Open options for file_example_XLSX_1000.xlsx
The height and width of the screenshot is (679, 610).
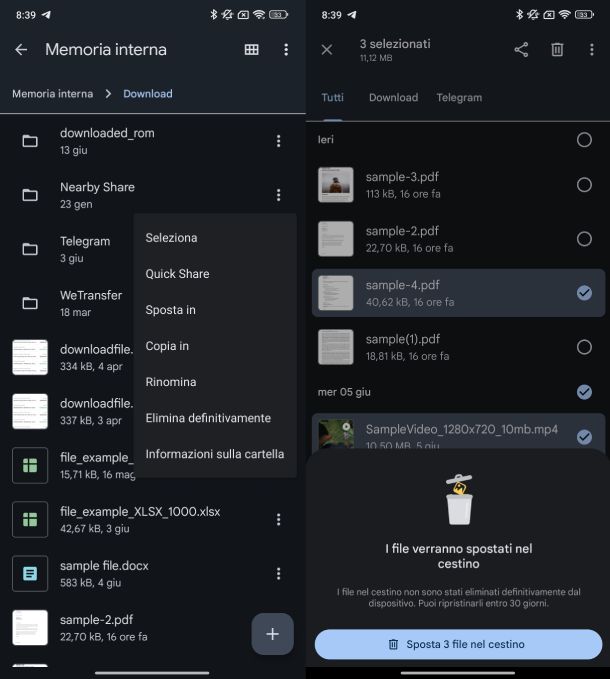point(278,519)
